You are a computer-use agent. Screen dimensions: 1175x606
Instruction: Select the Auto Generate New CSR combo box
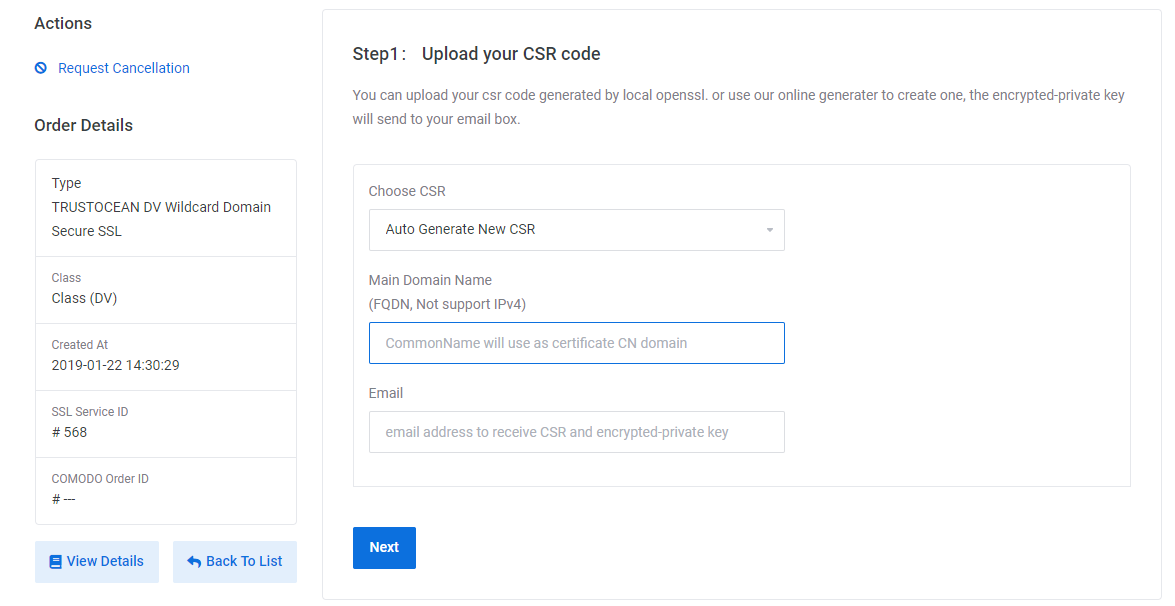pyautogui.click(x=576, y=230)
